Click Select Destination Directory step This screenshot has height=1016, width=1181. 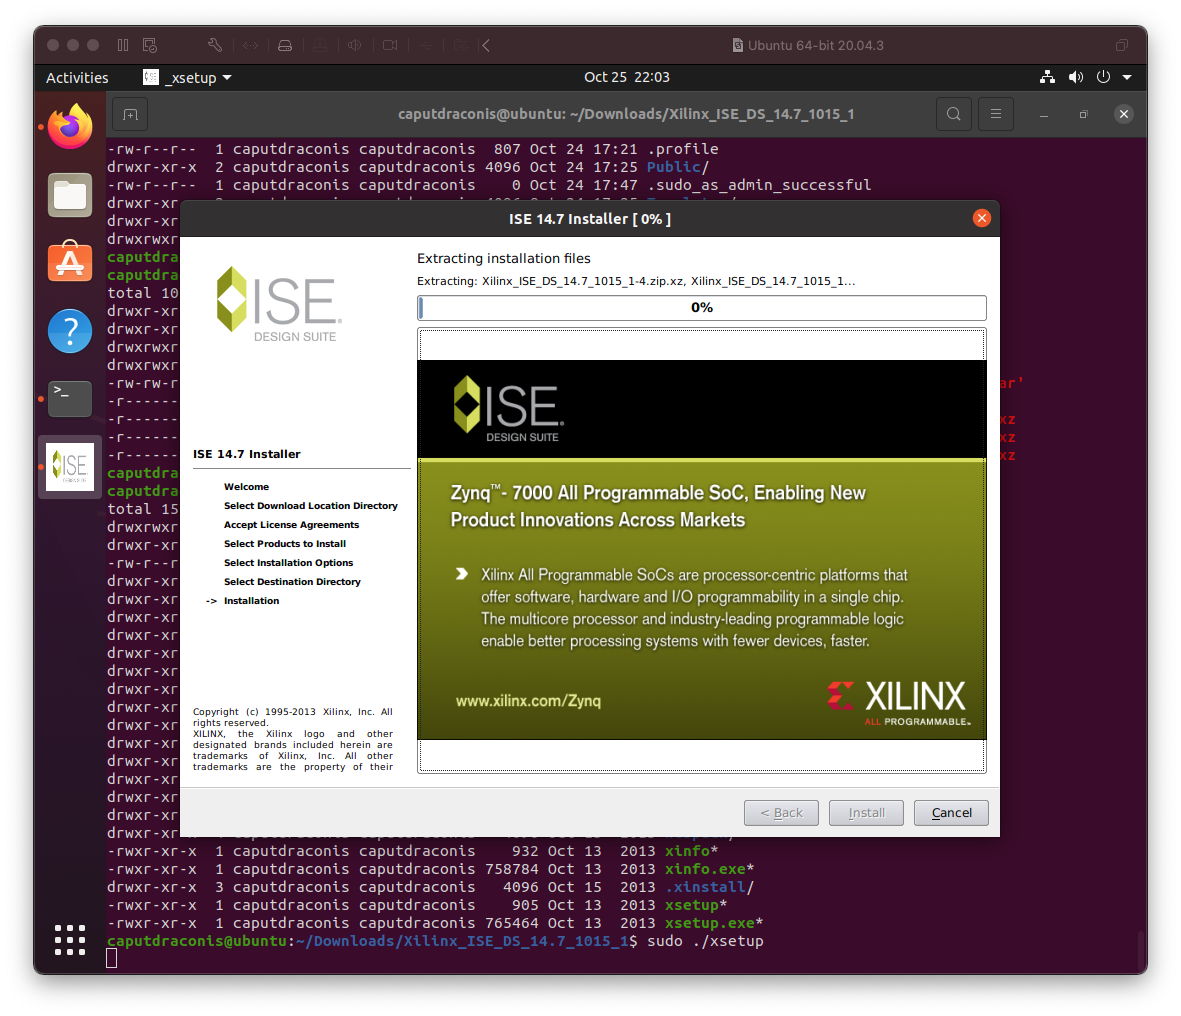click(x=292, y=581)
